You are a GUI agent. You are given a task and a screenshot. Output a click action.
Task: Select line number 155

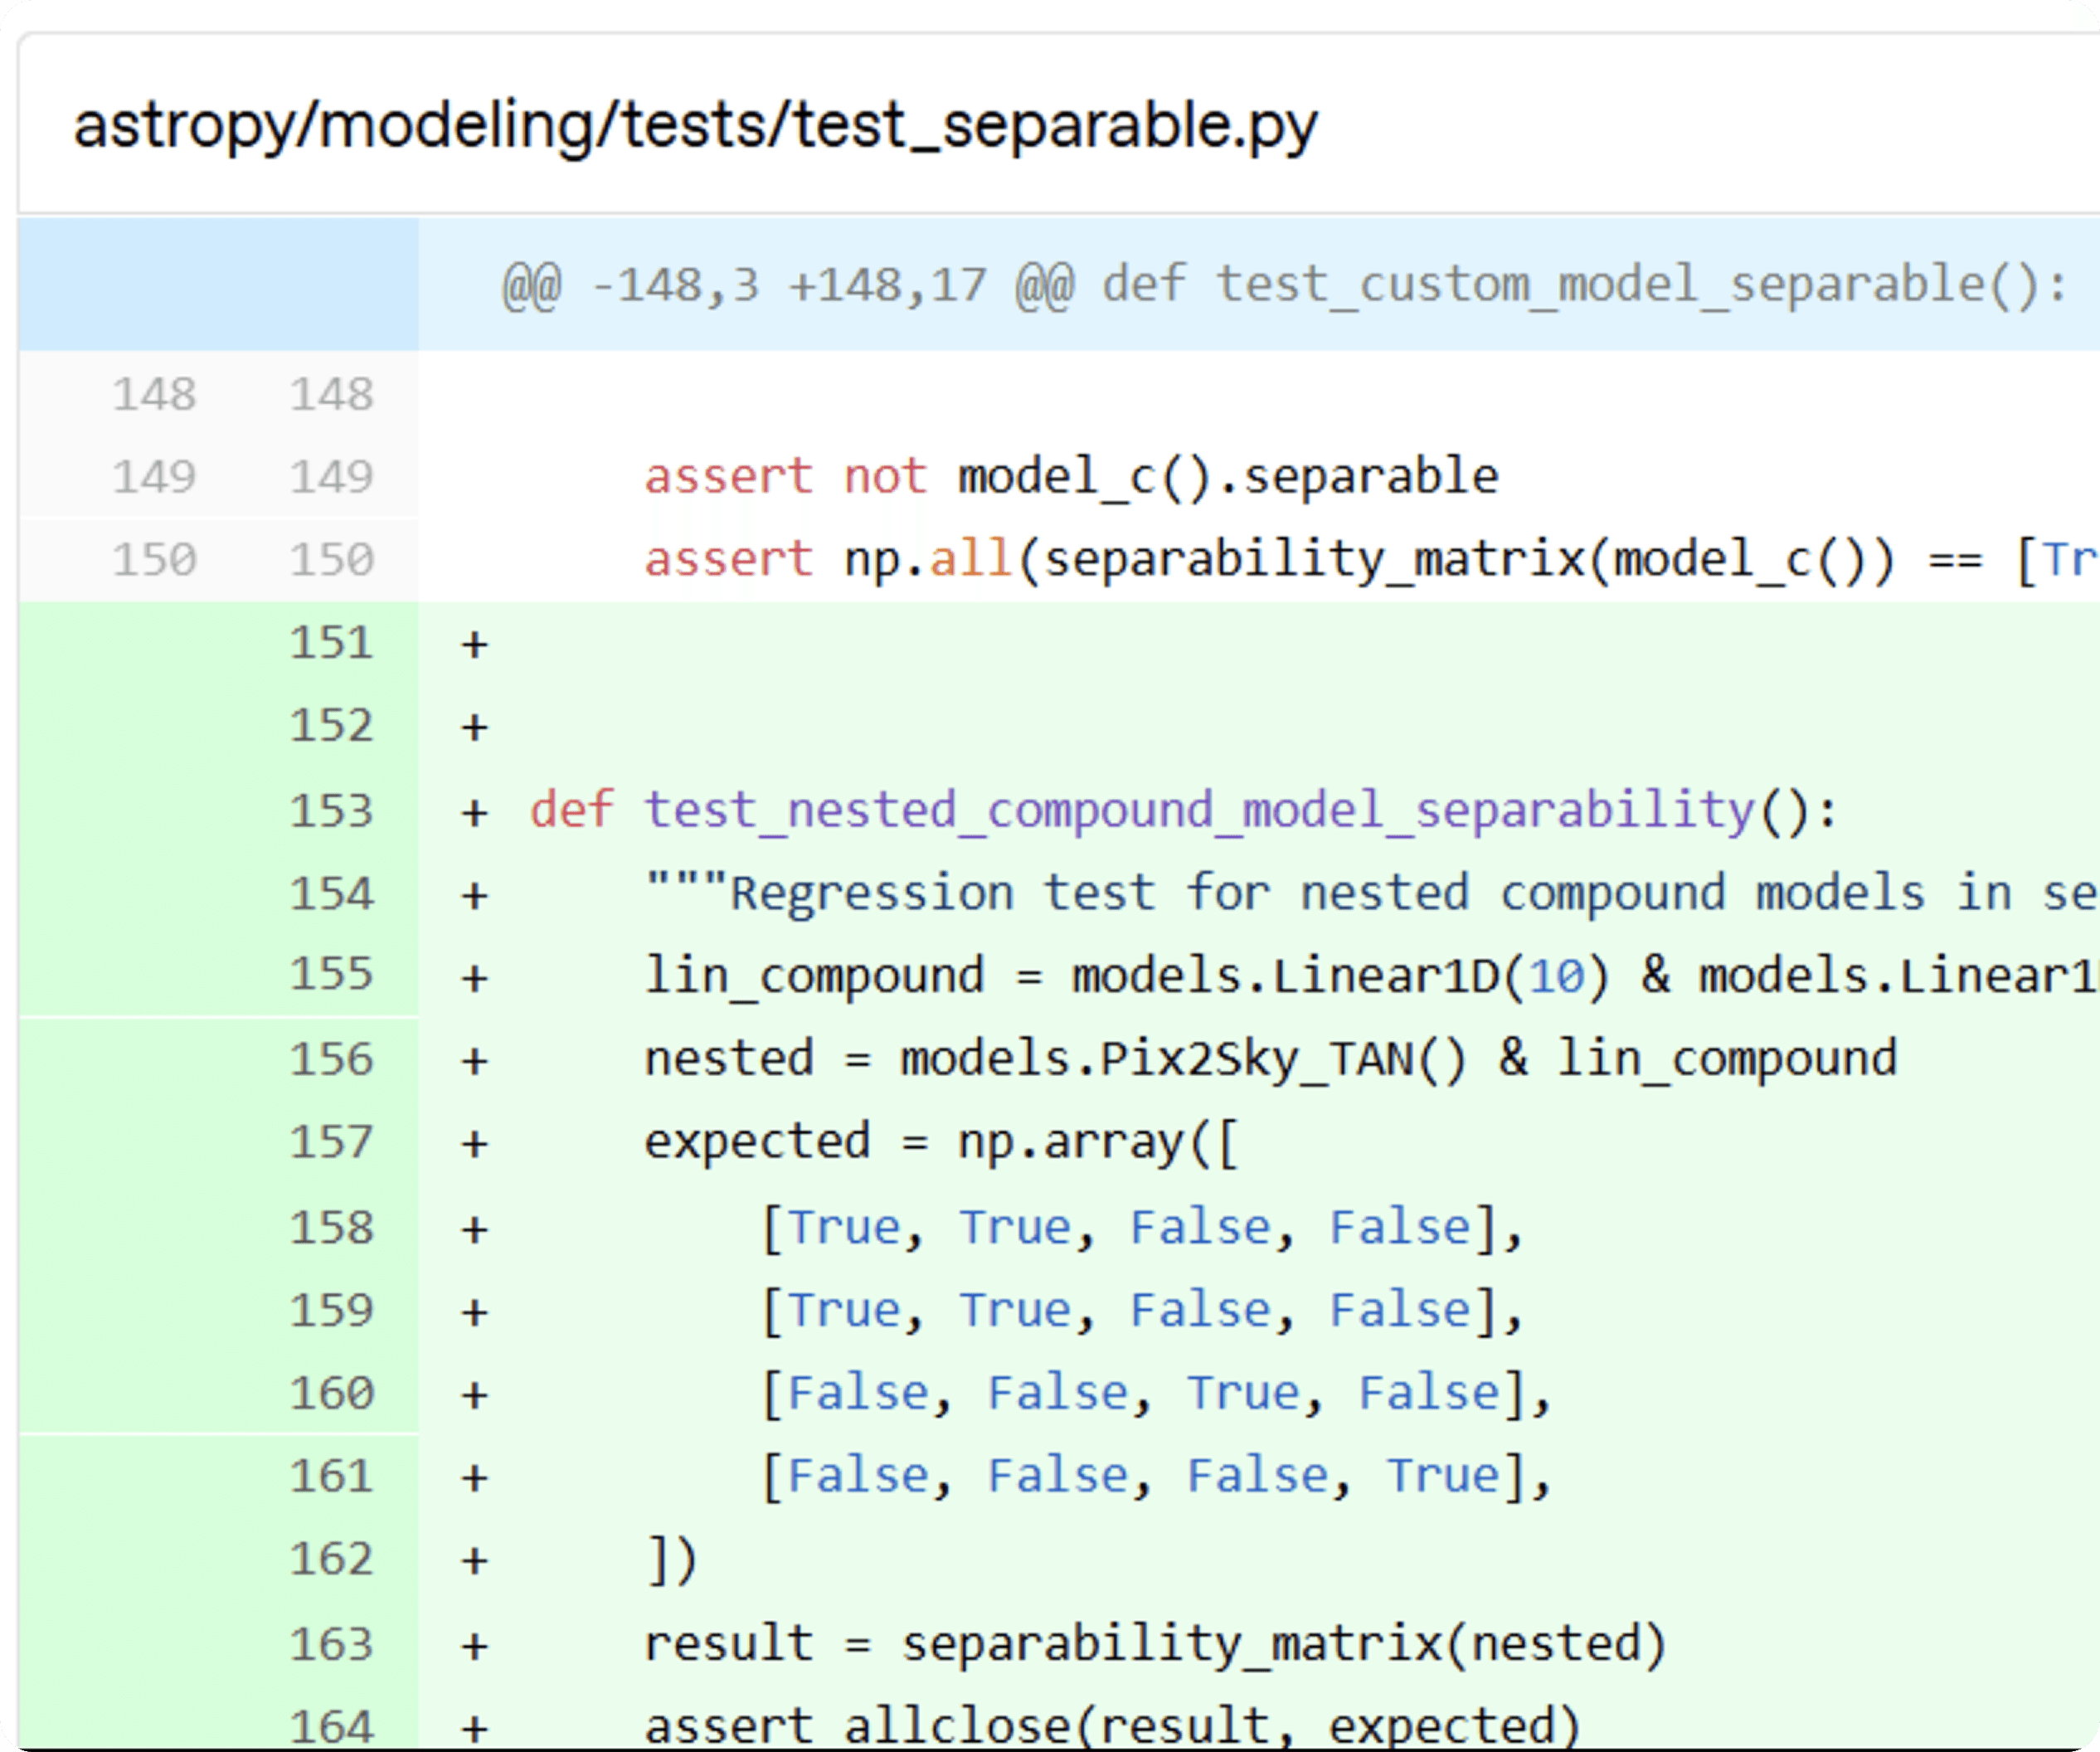point(331,975)
